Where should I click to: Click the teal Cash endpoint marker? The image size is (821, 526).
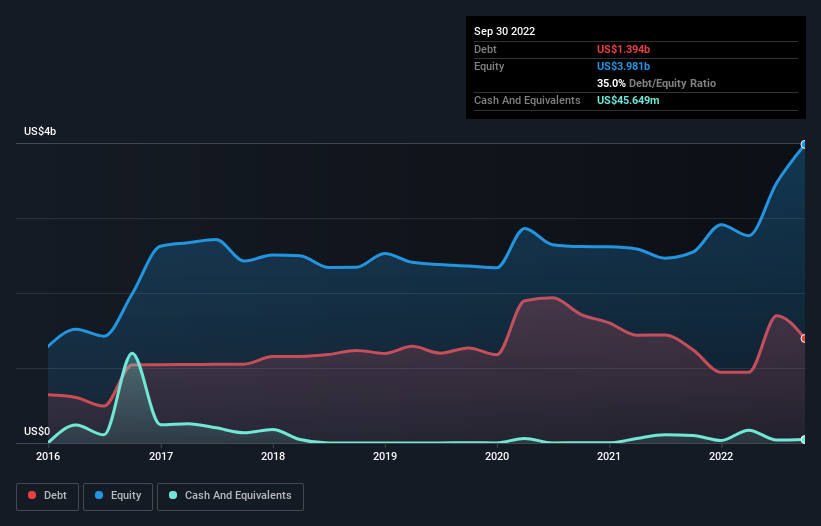(804, 440)
